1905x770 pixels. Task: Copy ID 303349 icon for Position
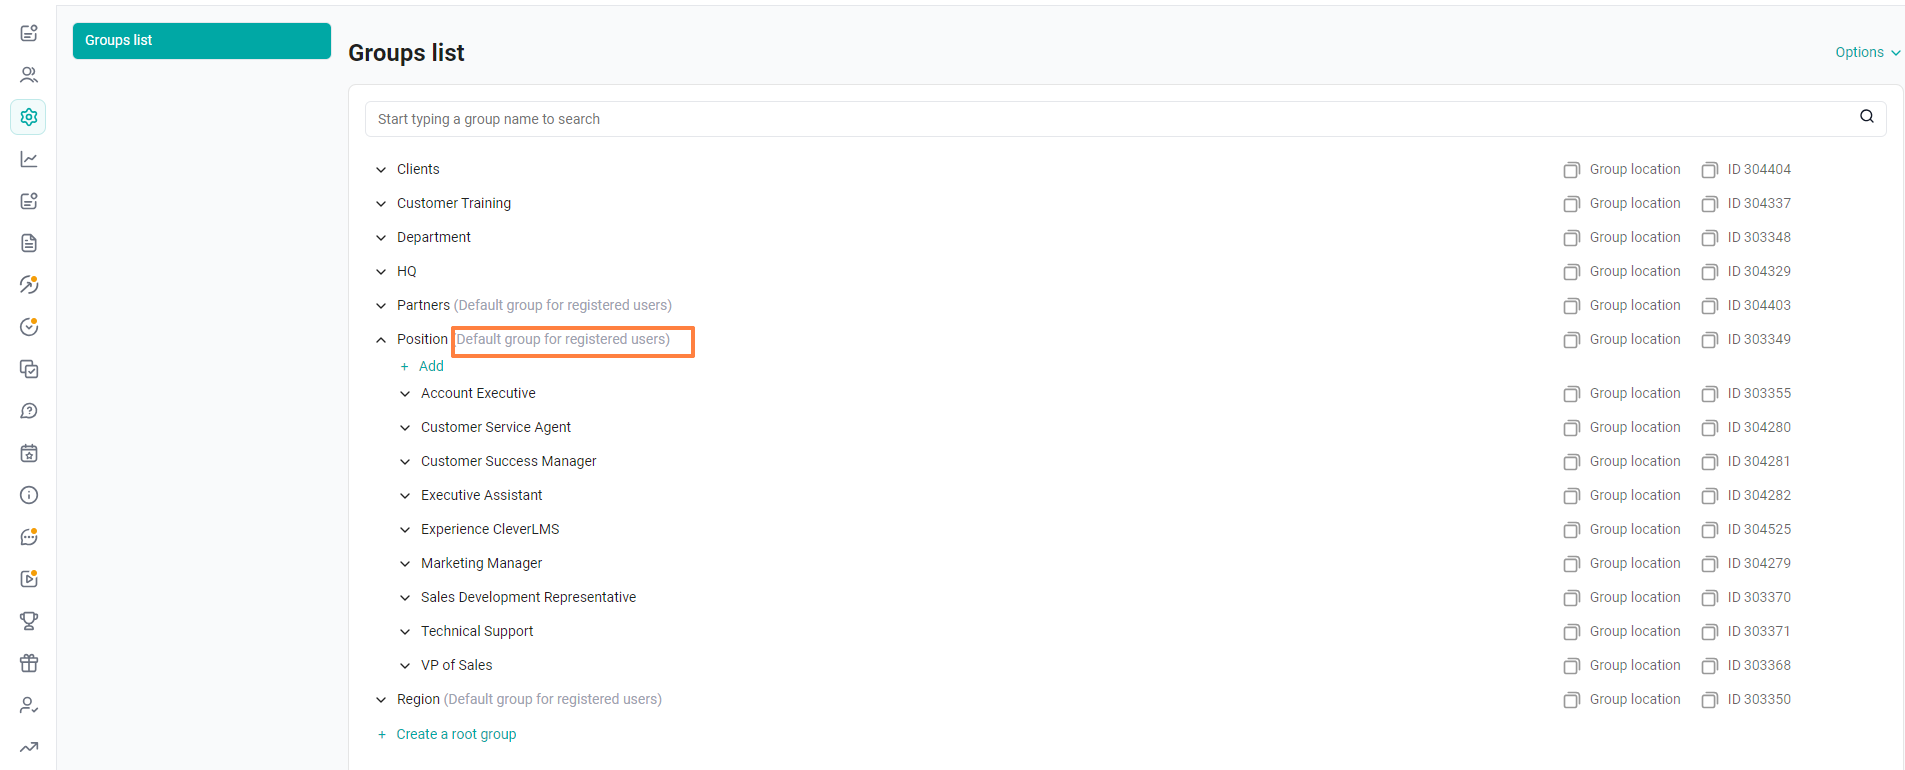1709,340
